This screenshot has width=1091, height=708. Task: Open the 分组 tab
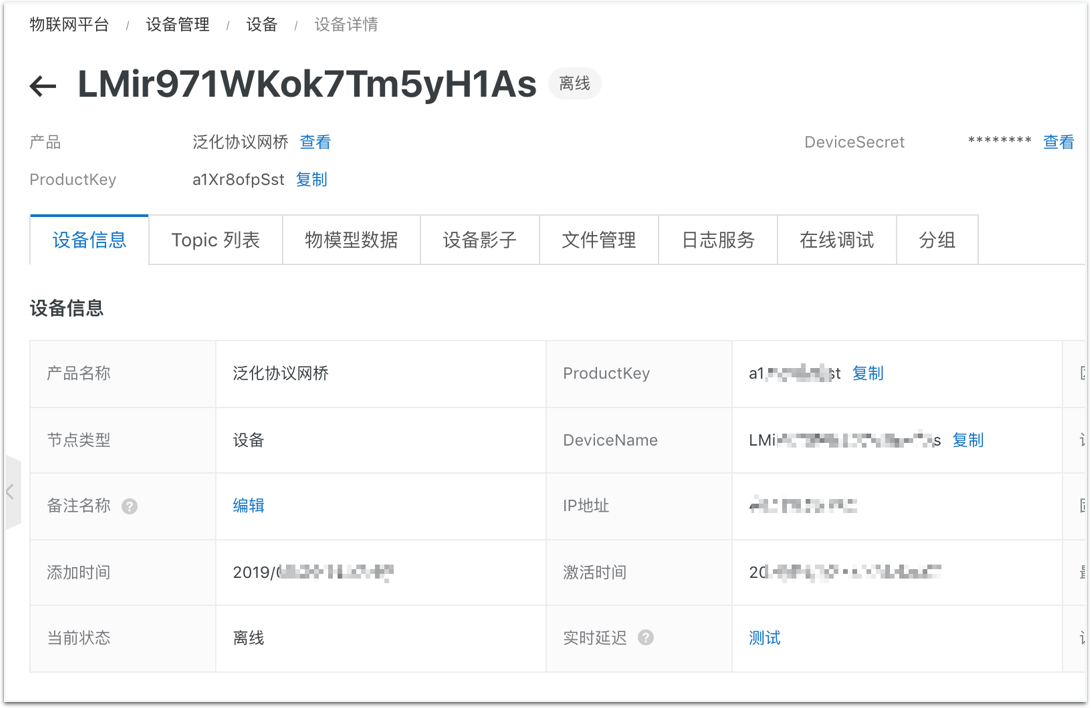pyautogui.click(x=937, y=240)
